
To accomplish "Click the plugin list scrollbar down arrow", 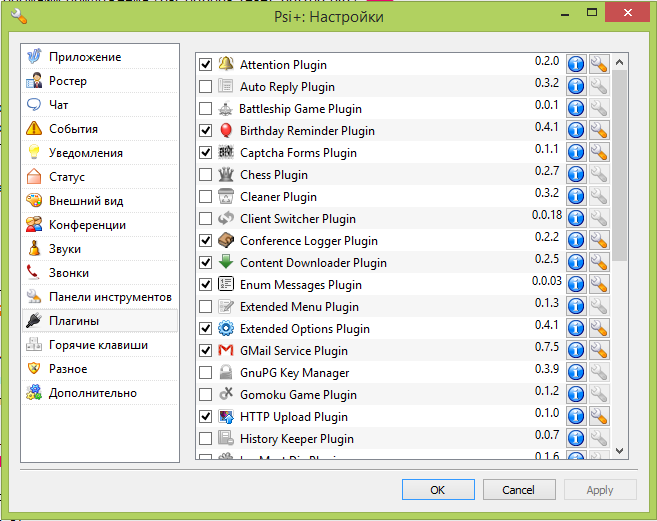I will point(620,451).
